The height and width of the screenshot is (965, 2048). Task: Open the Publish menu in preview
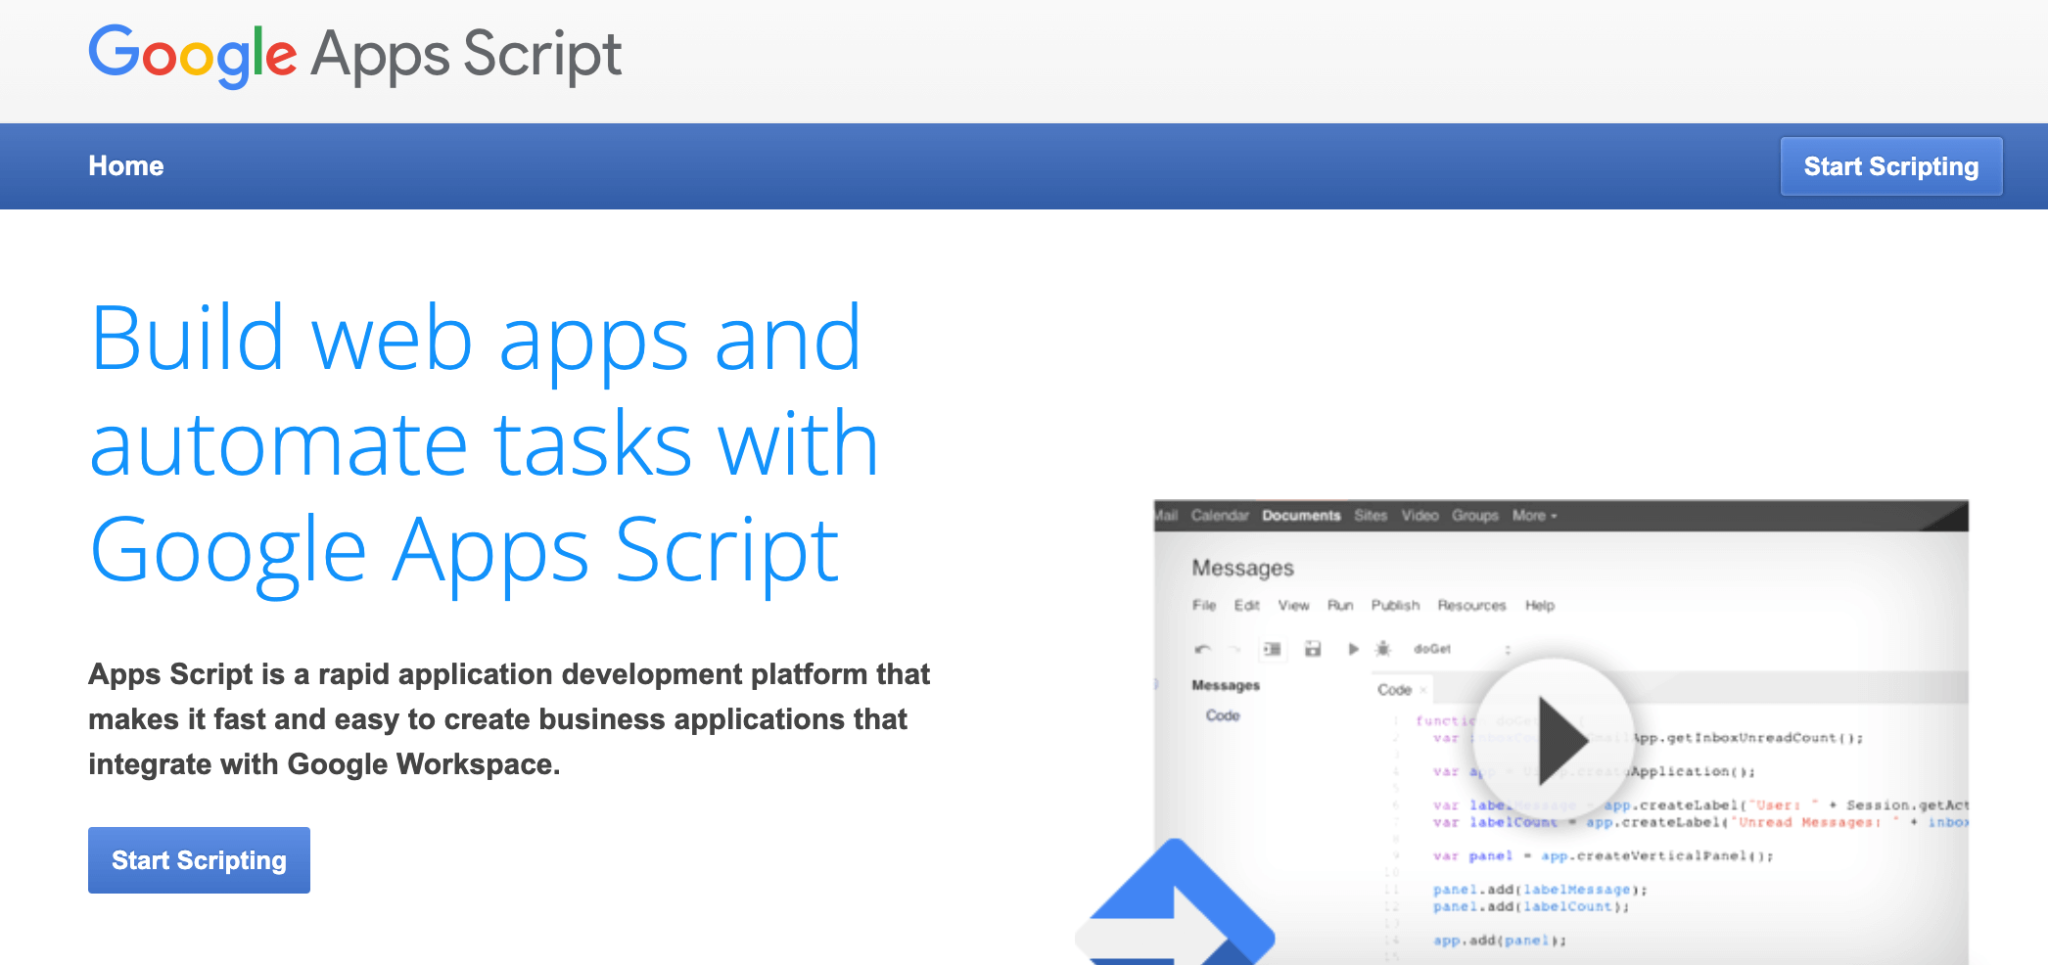pos(1395,606)
